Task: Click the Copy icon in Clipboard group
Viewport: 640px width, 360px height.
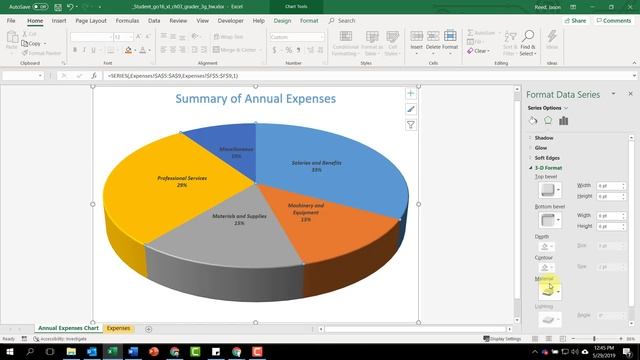Action: click(24, 43)
